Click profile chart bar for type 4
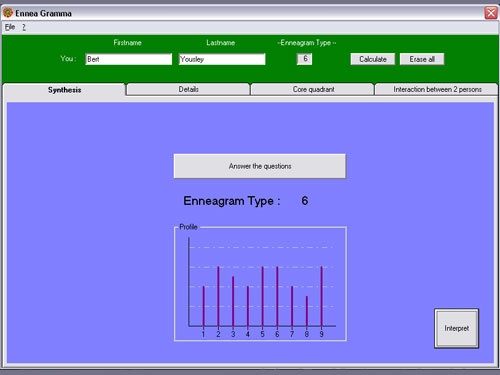The image size is (500, 375). [x=248, y=306]
